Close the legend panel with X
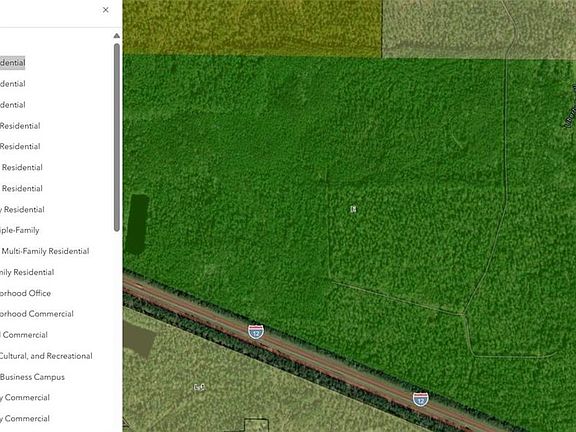 click(106, 10)
